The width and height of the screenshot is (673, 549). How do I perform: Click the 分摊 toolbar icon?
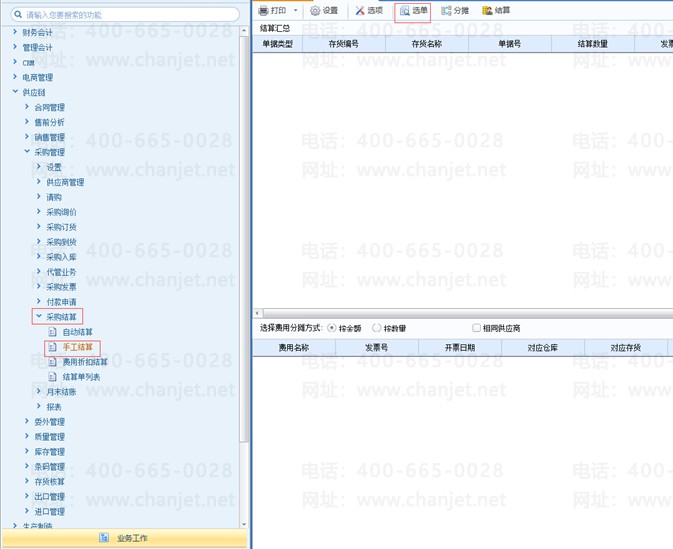[446, 11]
